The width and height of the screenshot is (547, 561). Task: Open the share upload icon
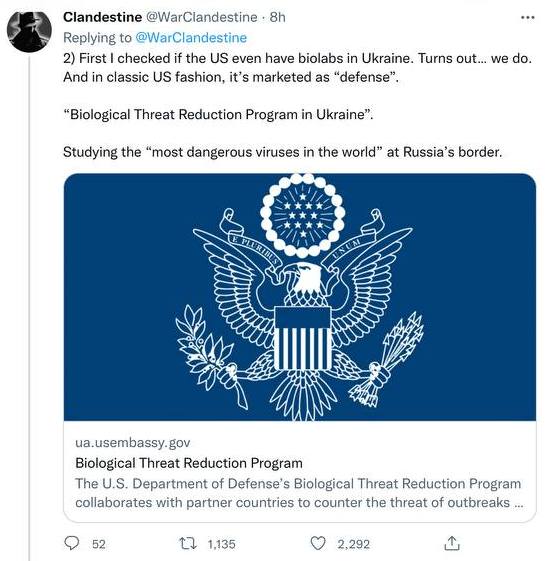(x=452, y=543)
